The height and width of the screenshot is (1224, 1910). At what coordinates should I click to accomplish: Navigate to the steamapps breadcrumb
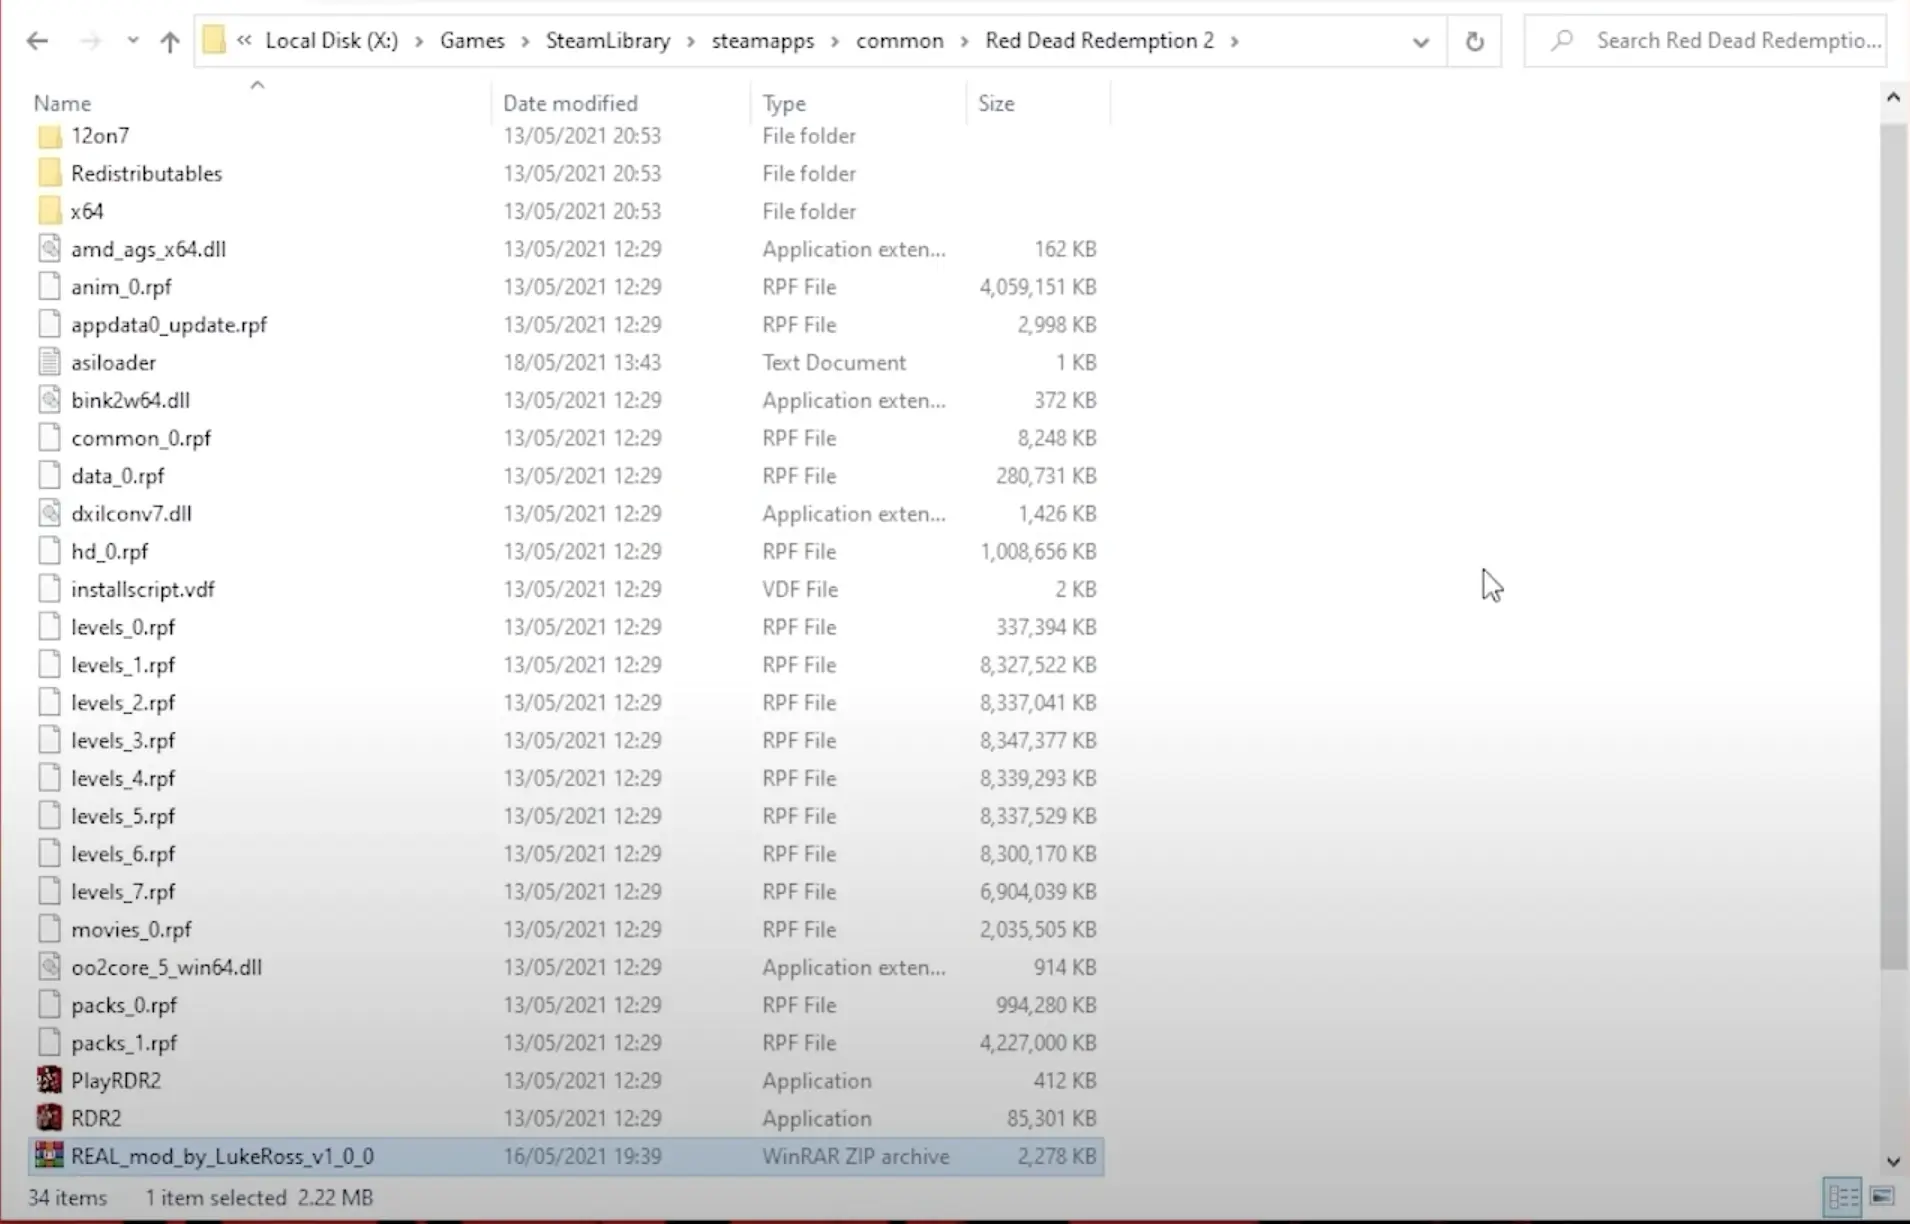pos(762,41)
